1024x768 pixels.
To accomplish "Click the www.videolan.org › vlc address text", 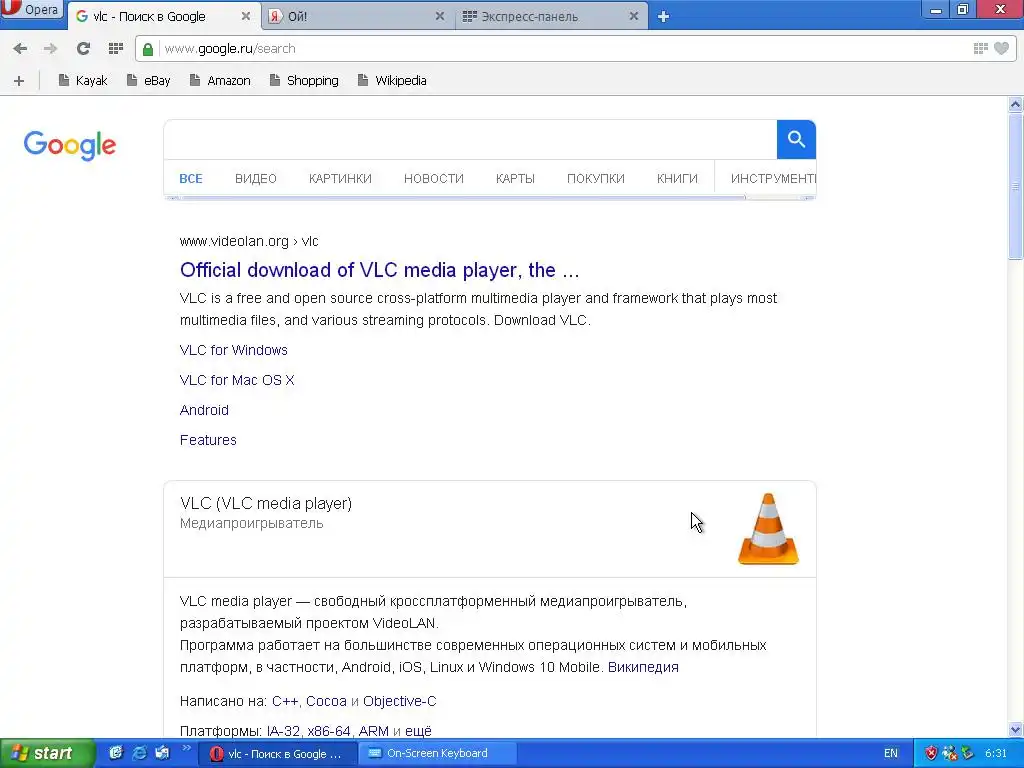I will (249, 241).
